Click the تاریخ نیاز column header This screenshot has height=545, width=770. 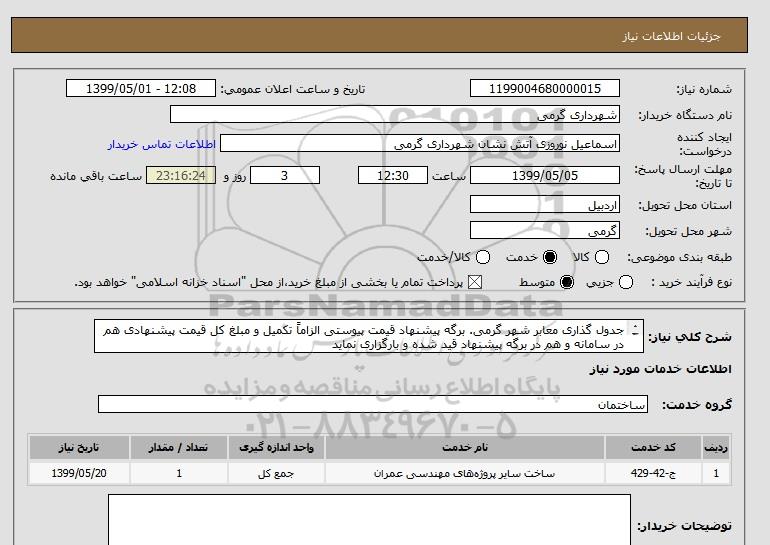coord(79,447)
